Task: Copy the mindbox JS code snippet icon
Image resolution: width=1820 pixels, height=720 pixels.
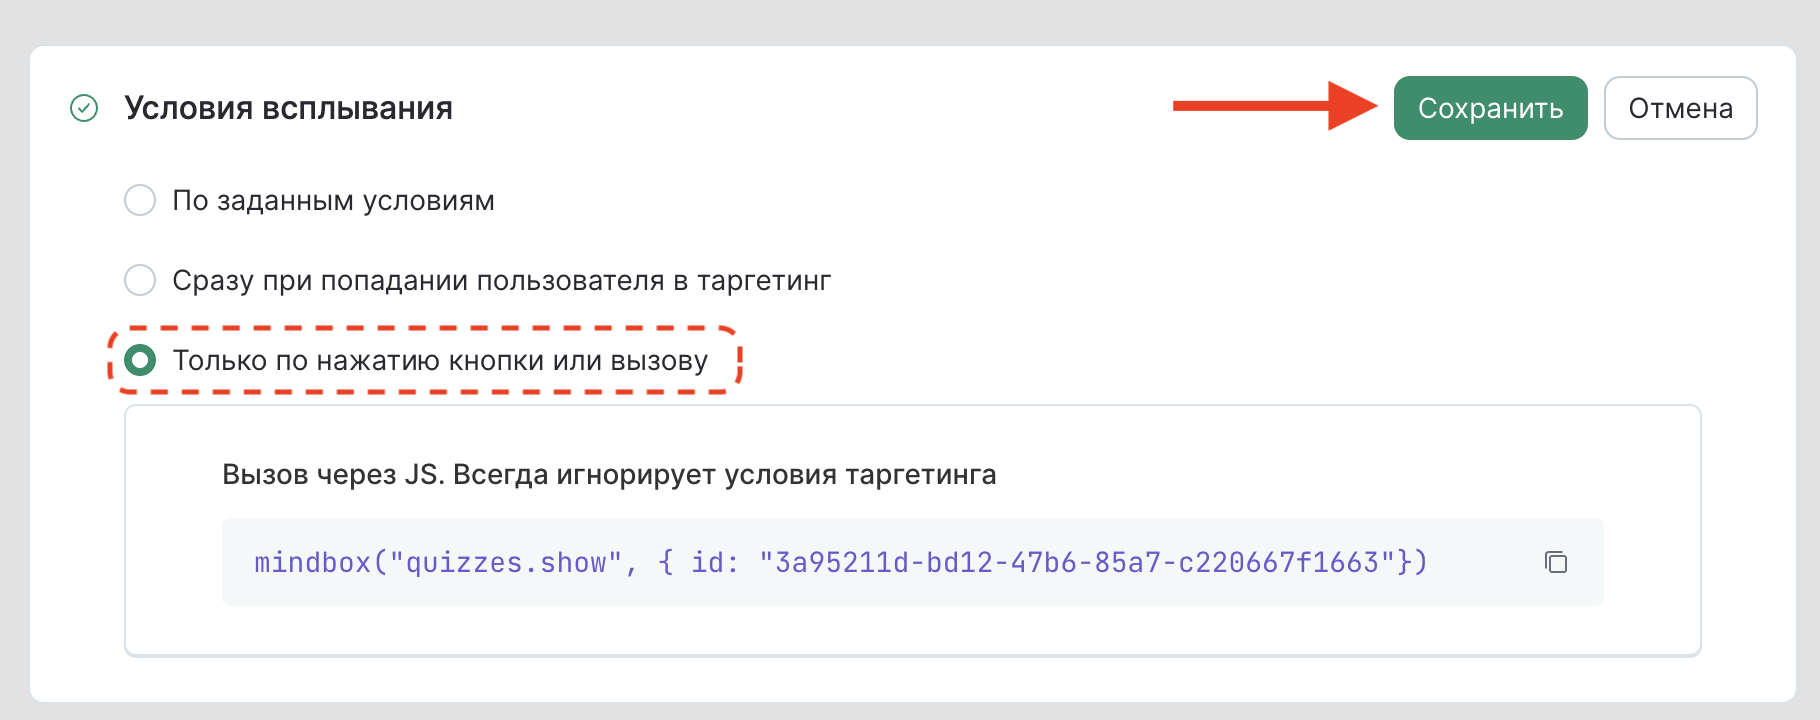Action: (x=1556, y=562)
